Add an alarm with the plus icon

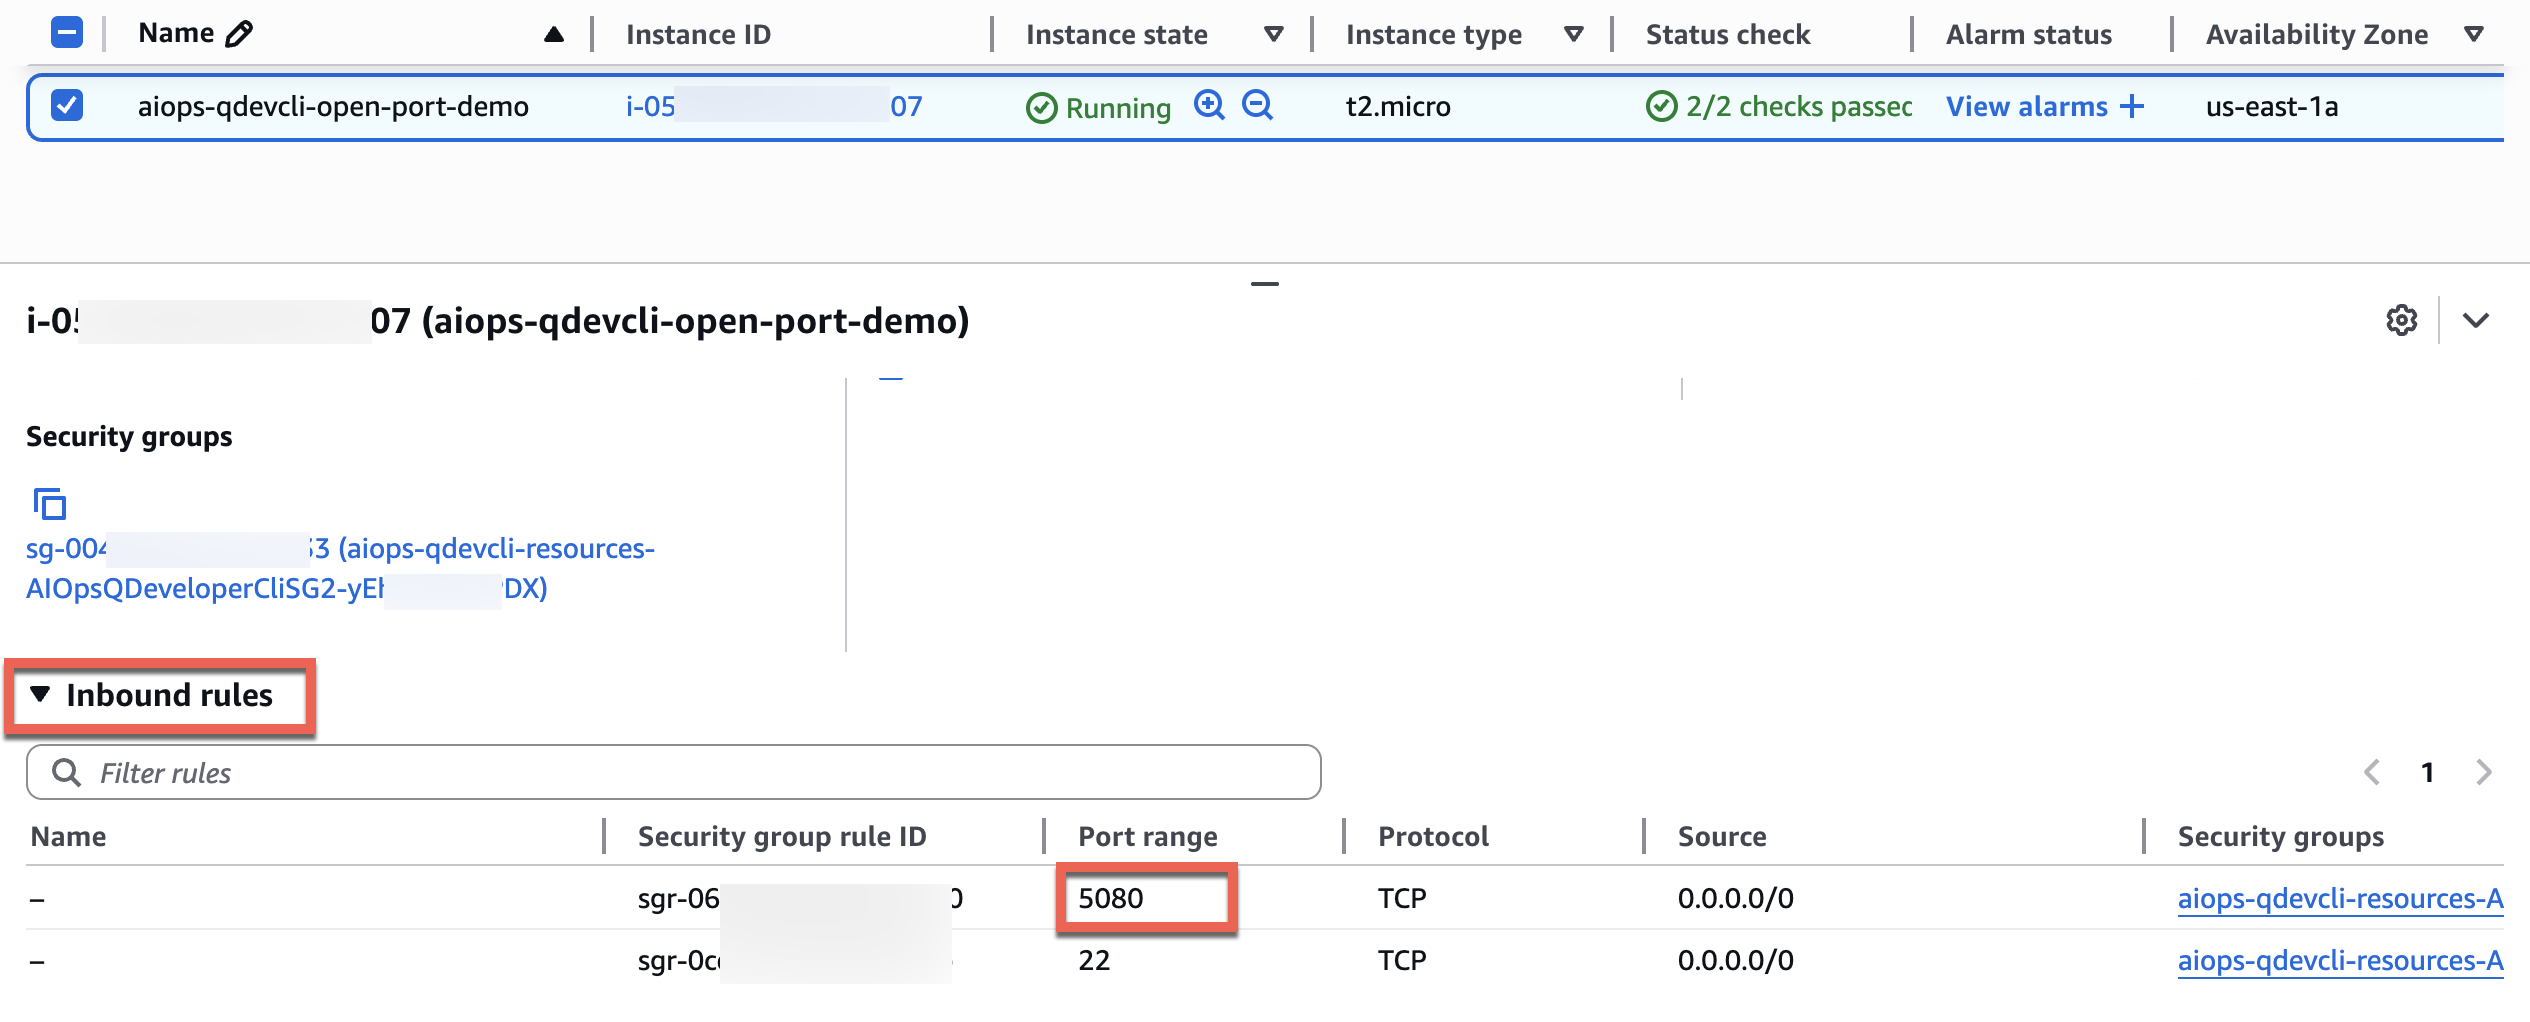coord(2132,106)
